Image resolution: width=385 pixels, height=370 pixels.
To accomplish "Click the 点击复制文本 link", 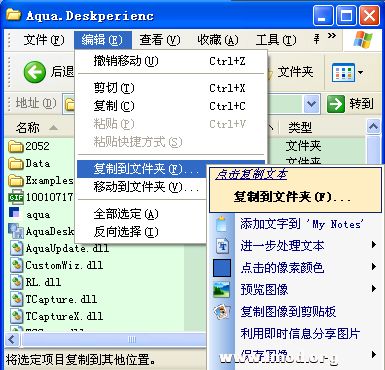I will (x=251, y=174).
